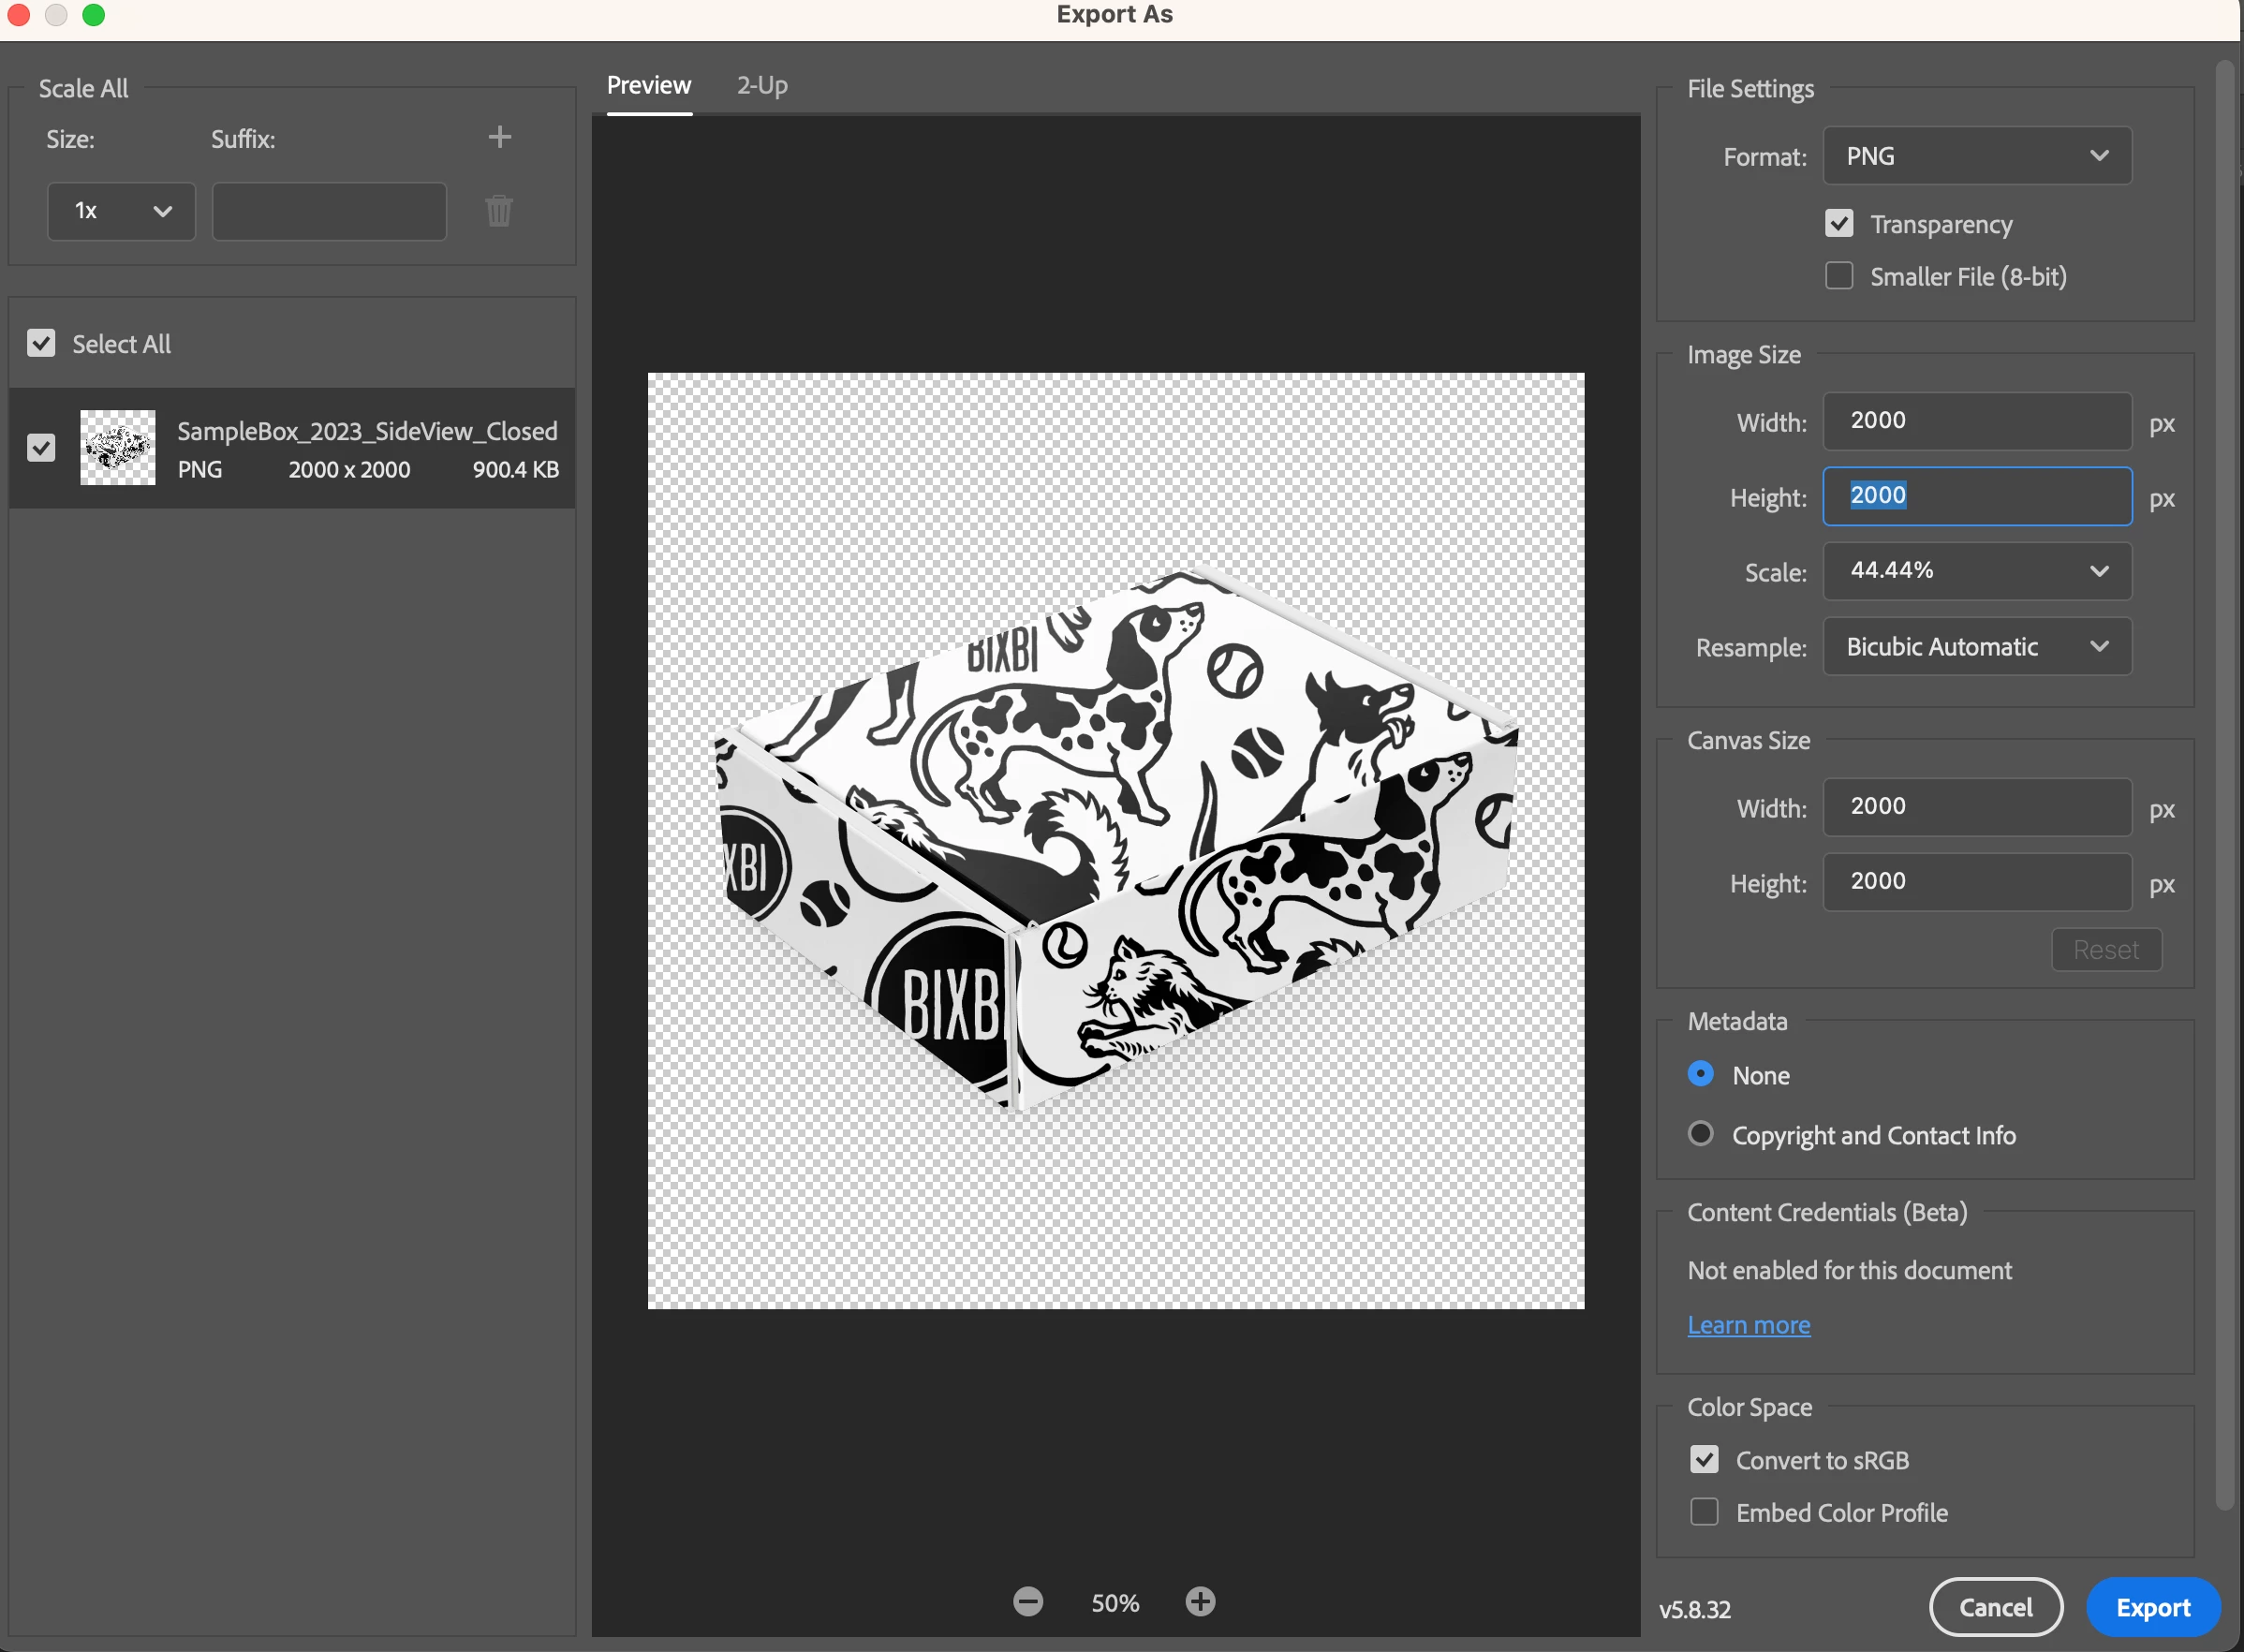The width and height of the screenshot is (2244, 1652).
Task: Enable Embed Color Profile checkbox
Action: [1704, 1512]
